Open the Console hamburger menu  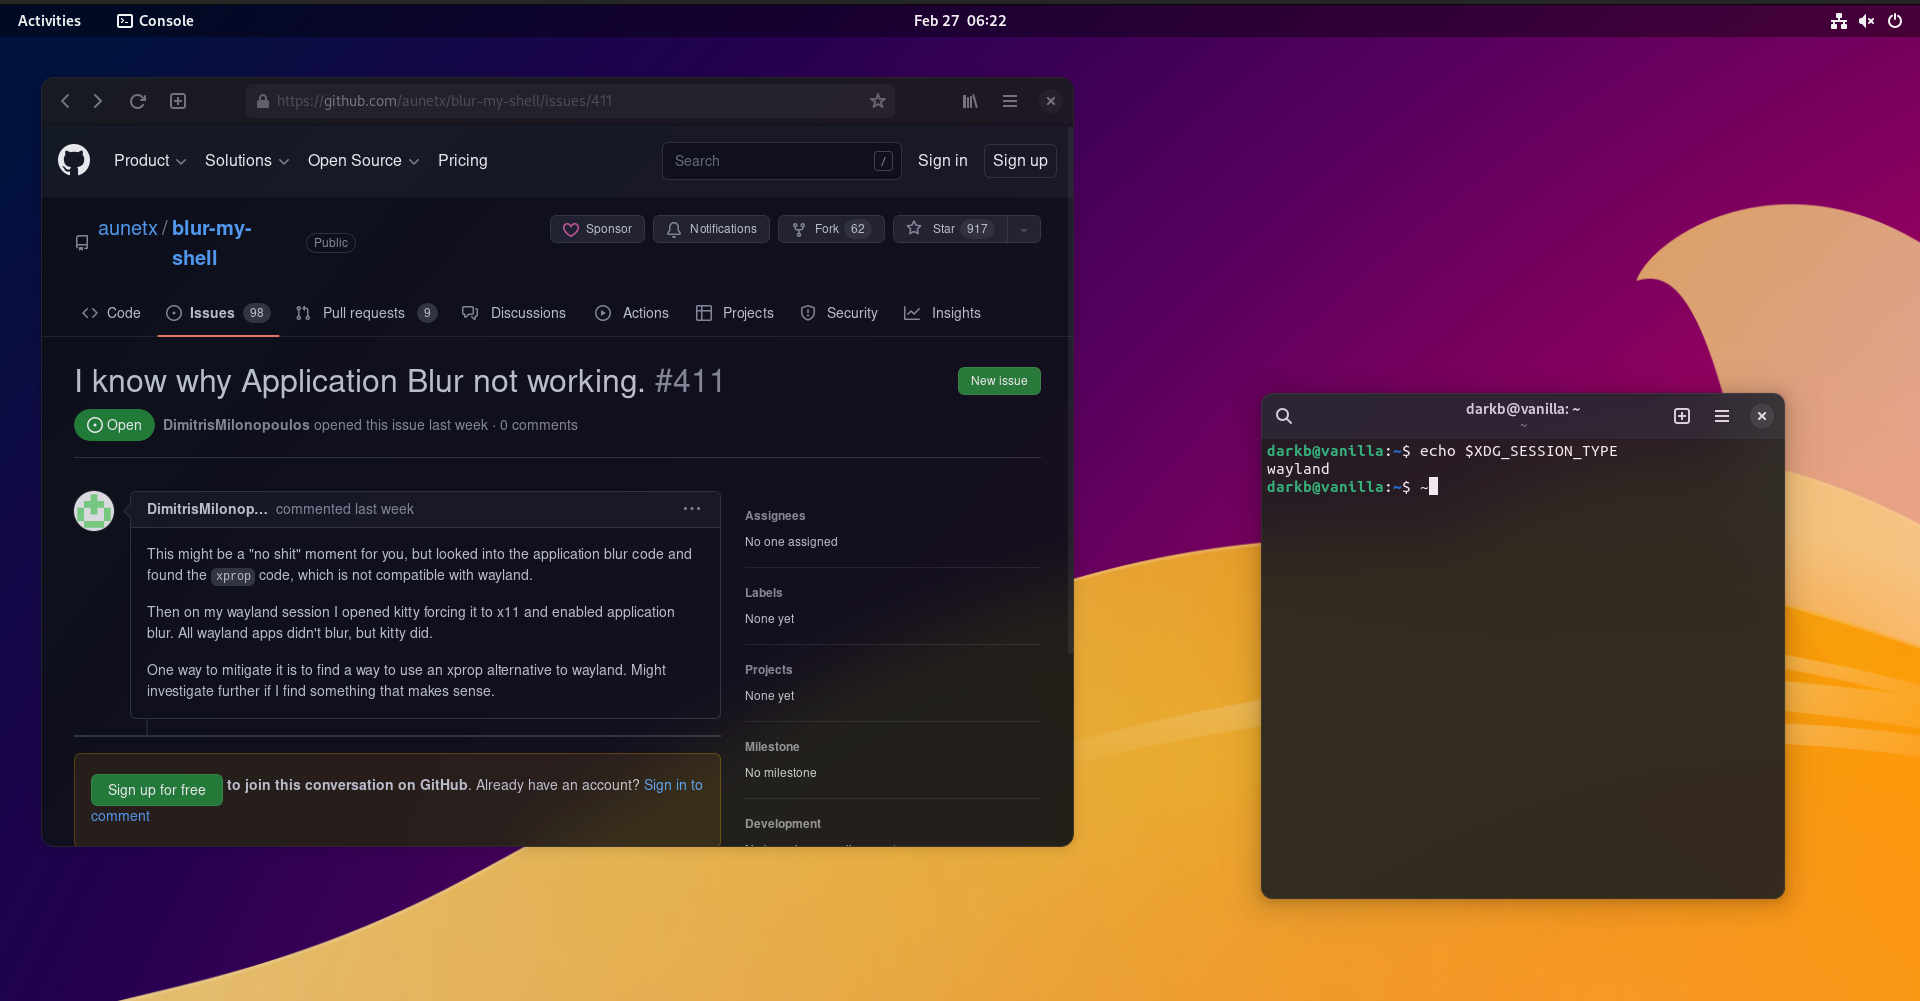(1721, 416)
